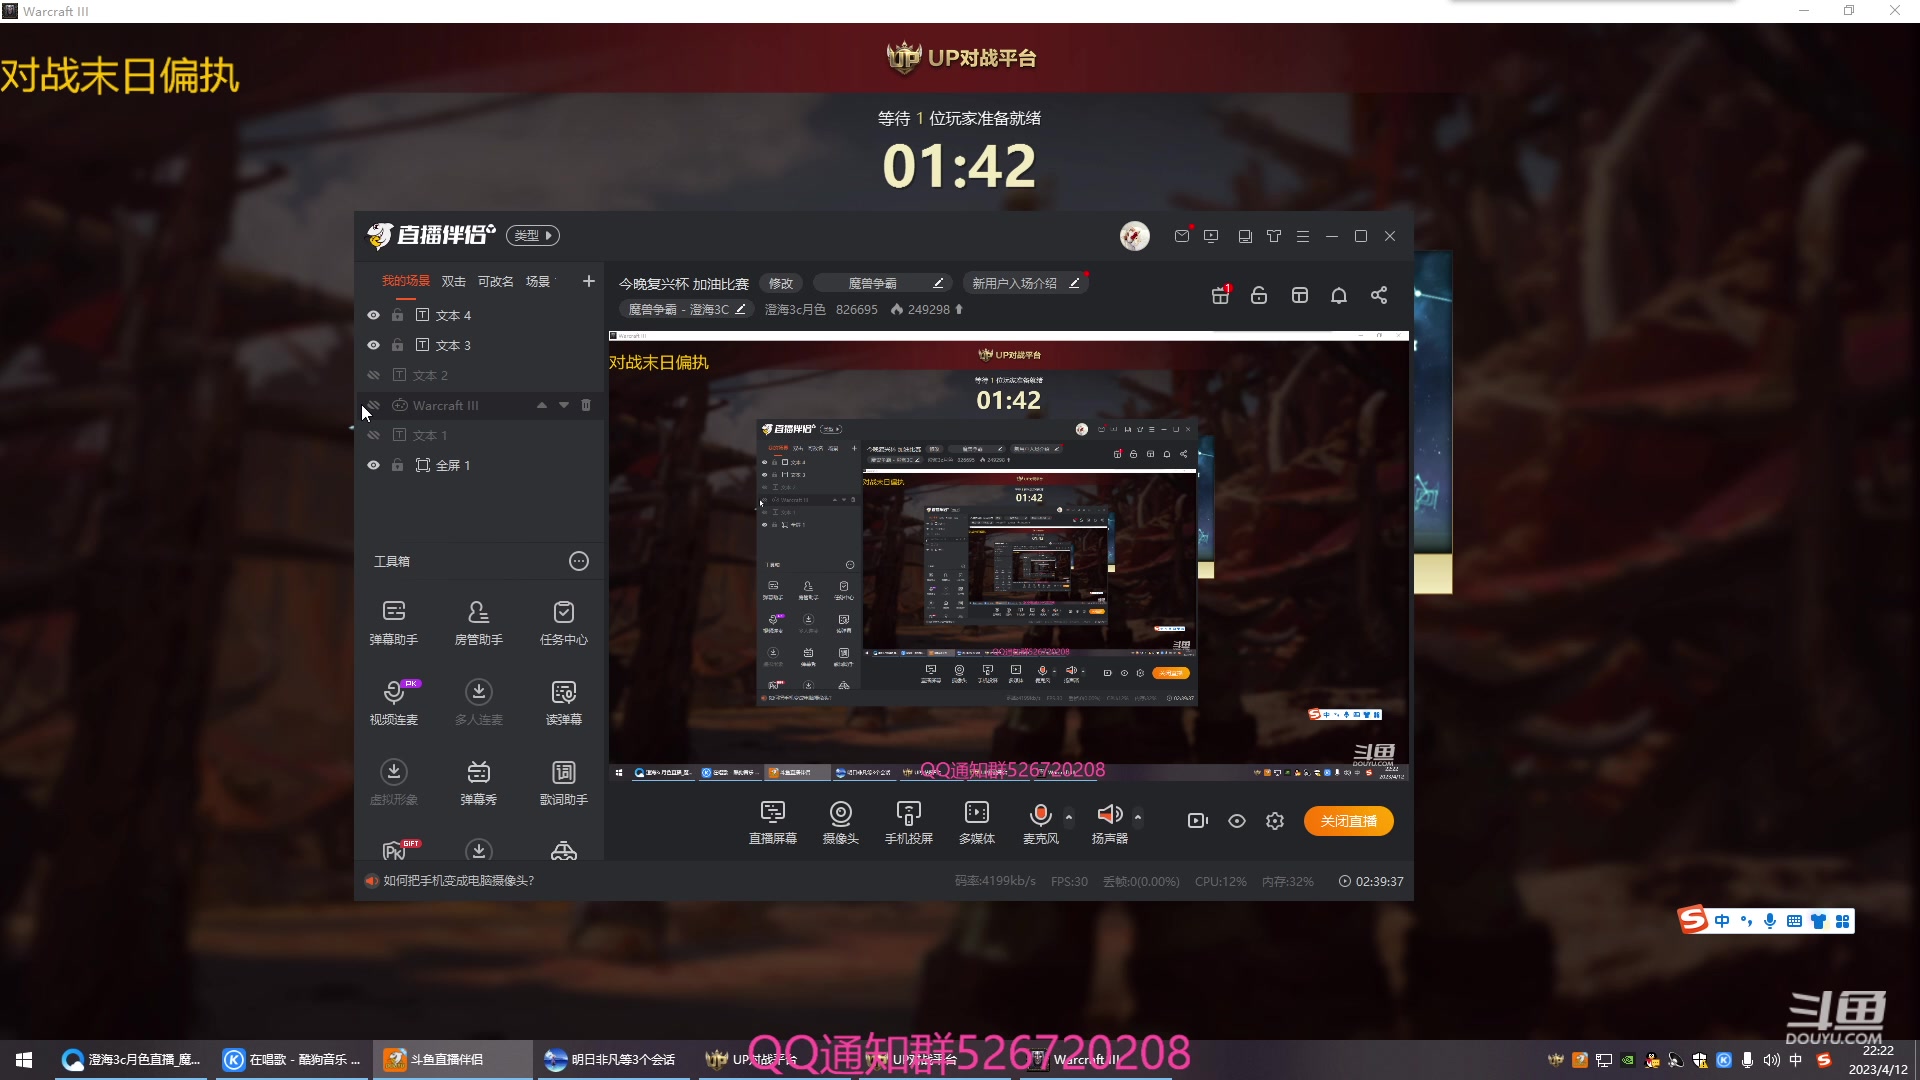Open toolbox more options circle

click(x=579, y=561)
